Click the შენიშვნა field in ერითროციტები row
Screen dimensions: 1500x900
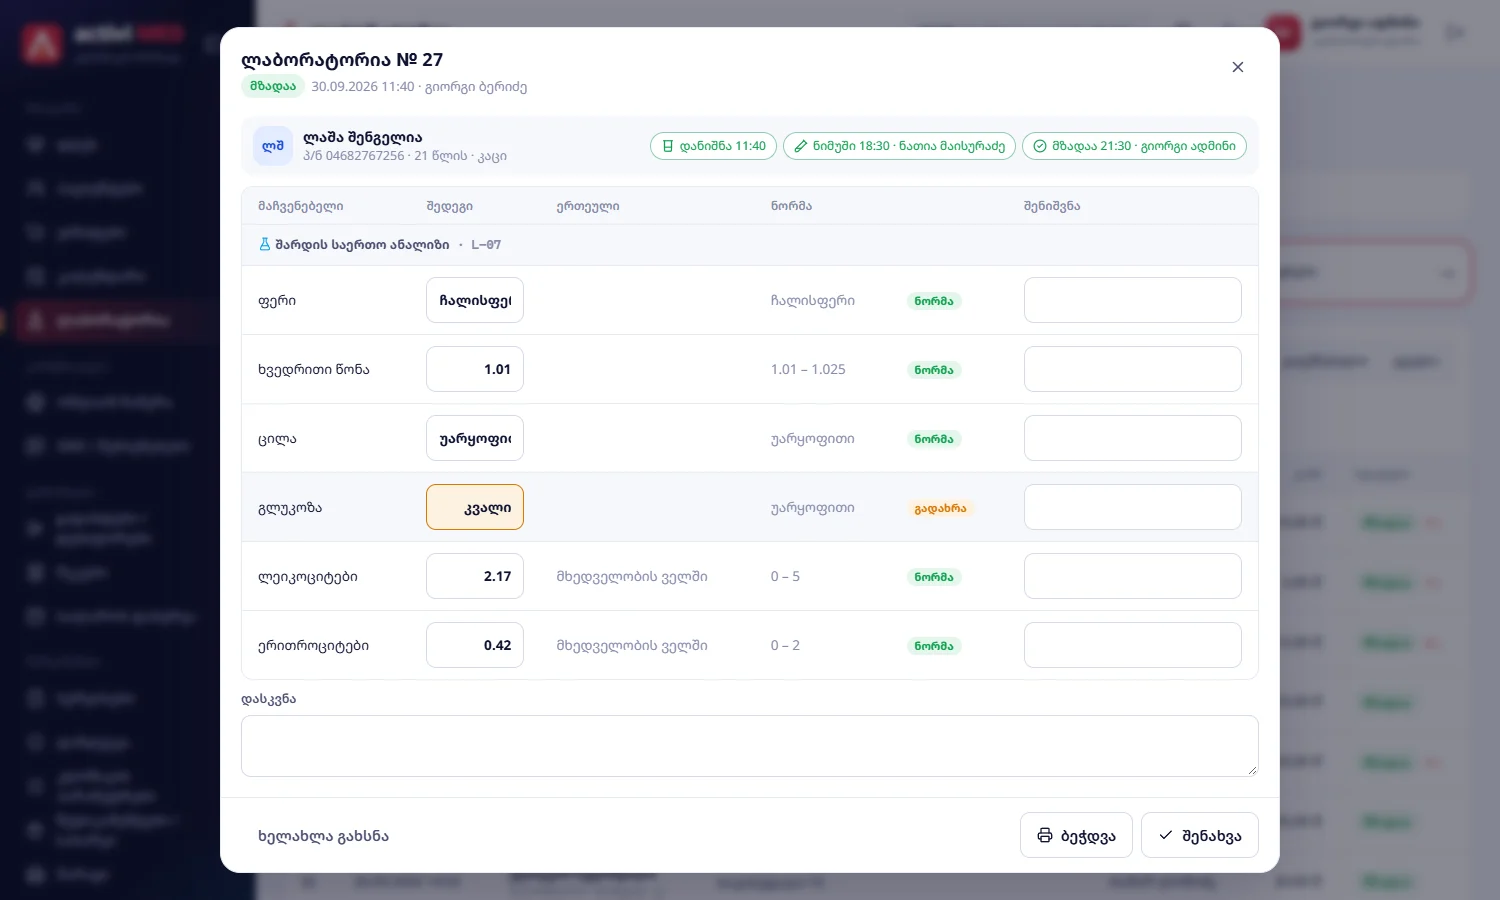[x=1133, y=645]
